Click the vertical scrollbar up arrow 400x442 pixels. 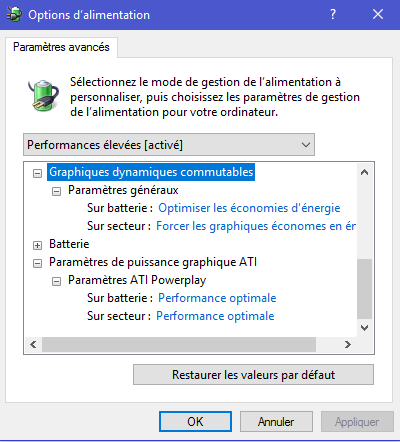(x=364, y=172)
